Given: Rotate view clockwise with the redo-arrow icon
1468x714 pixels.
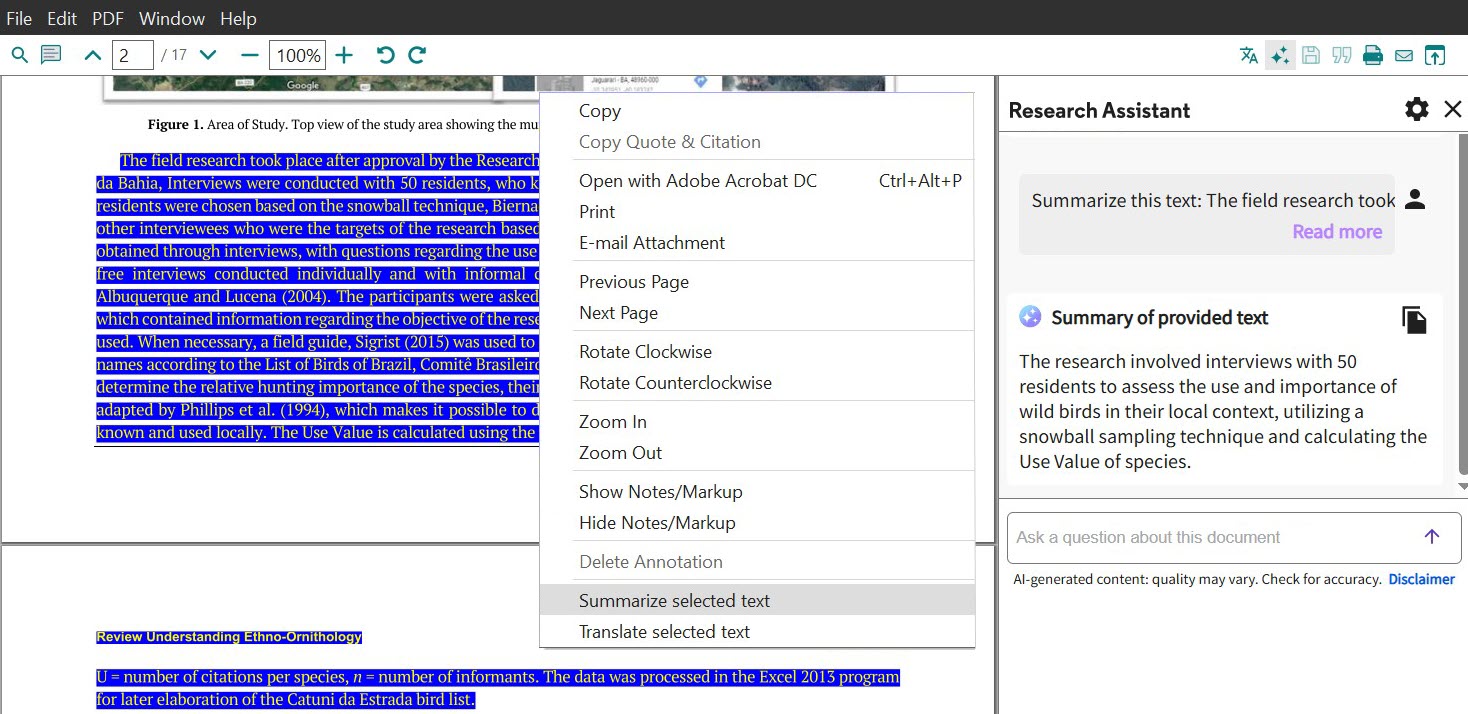Looking at the screenshot, I should click(416, 55).
